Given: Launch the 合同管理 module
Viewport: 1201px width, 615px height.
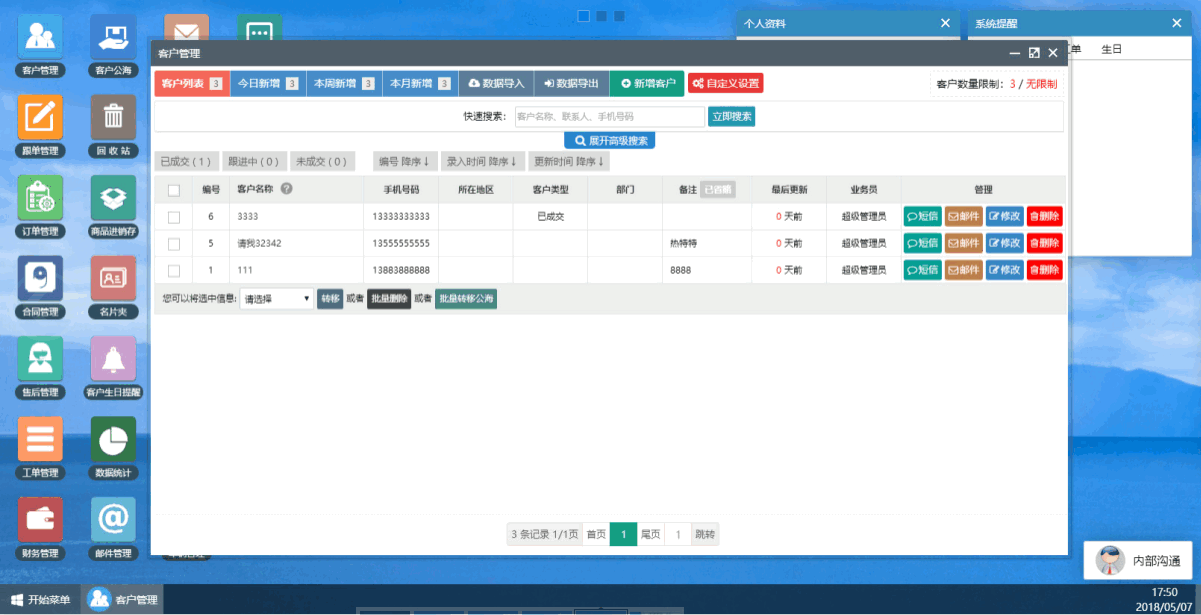Looking at the screenshot, I should coord(40,277).
